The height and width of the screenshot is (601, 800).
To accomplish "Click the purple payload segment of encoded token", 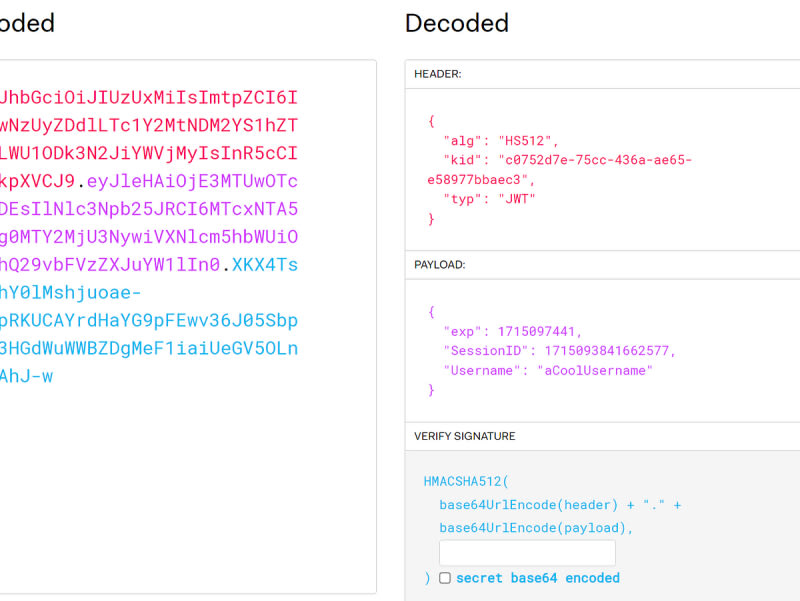I will coord(150,209).
